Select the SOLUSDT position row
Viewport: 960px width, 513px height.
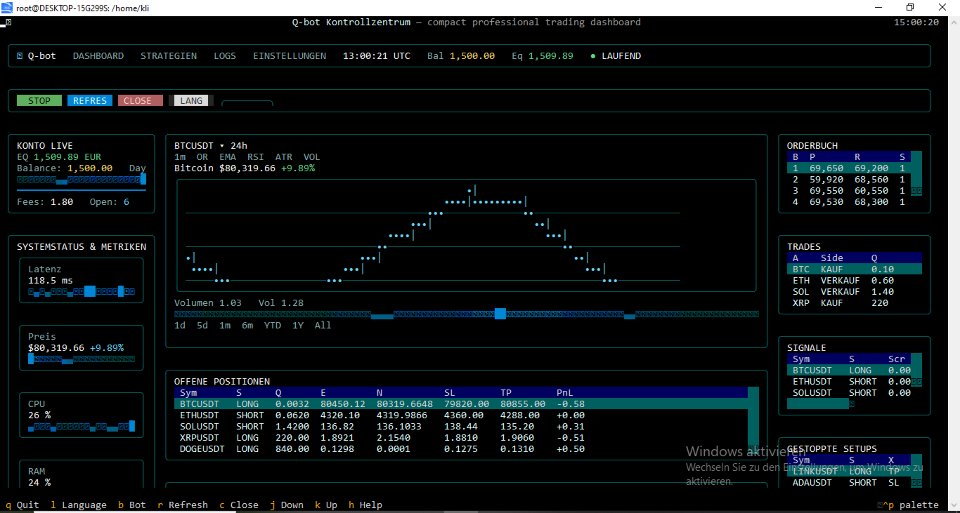click(460, 426)
